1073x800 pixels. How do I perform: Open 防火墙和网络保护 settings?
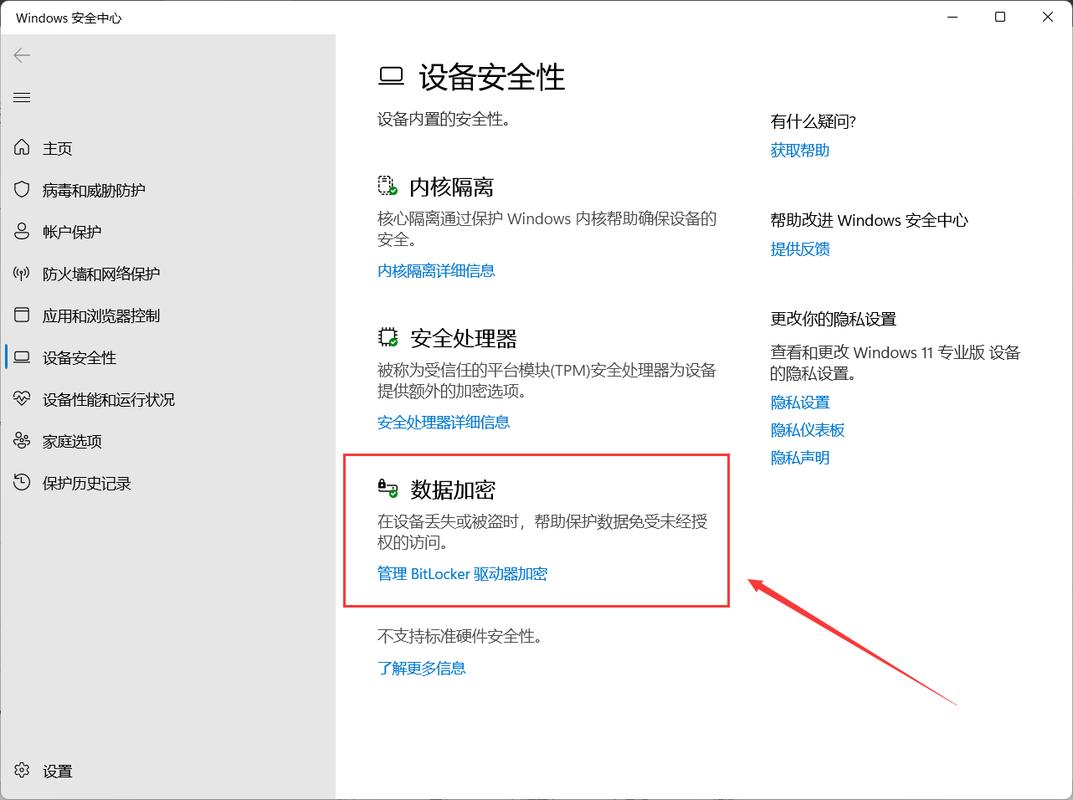[101, 273]
